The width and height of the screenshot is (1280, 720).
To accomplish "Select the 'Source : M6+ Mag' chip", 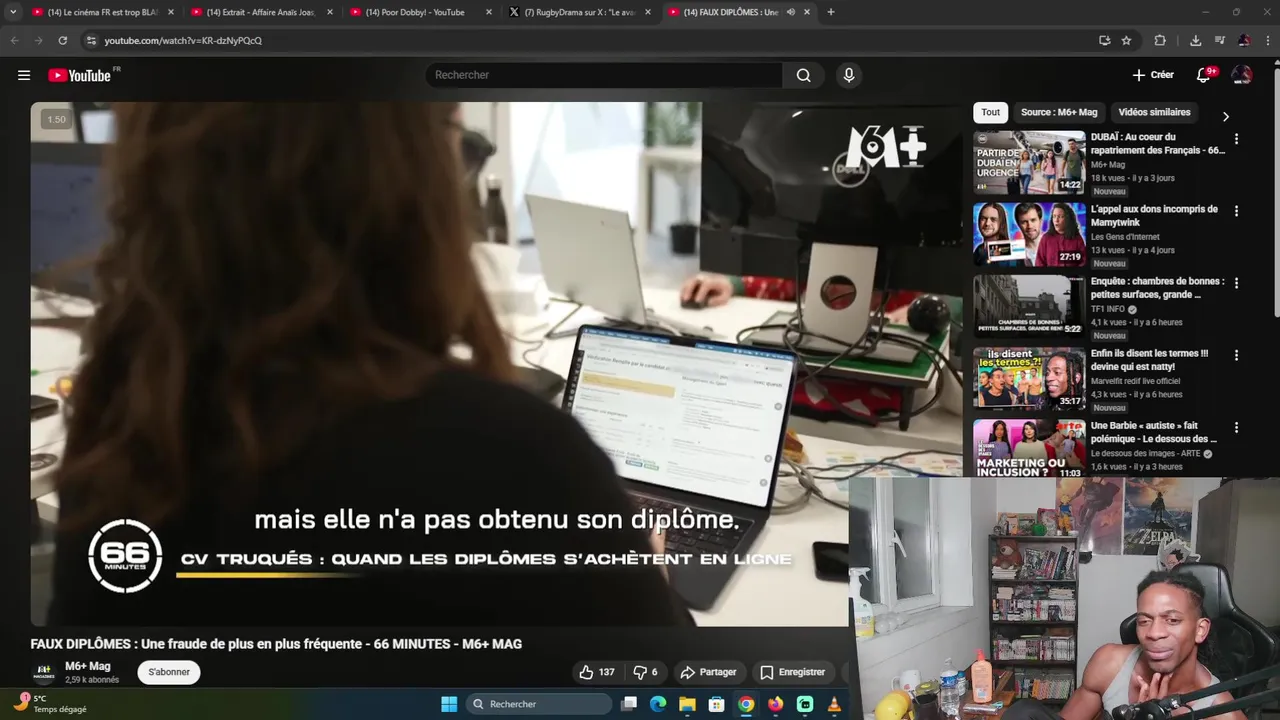I will point(1059,112).
